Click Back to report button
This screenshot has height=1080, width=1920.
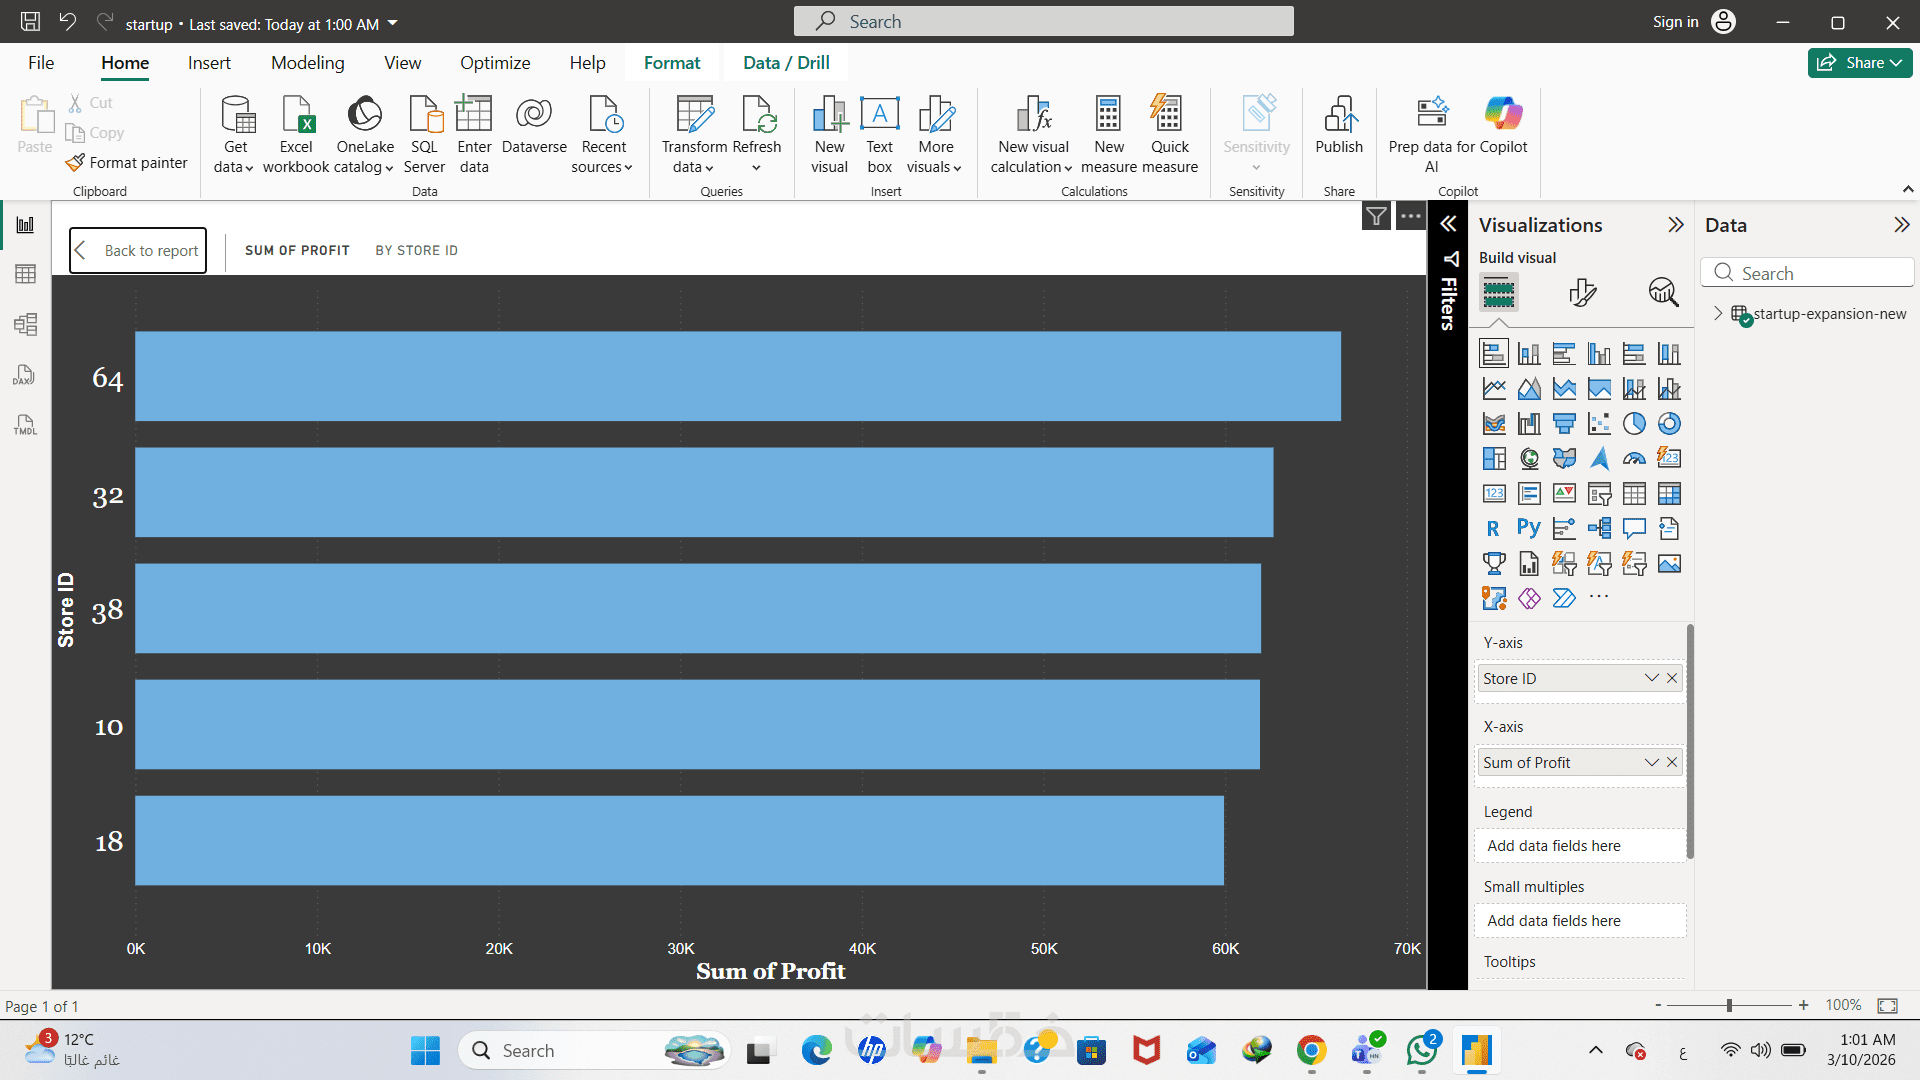point(138,250)
